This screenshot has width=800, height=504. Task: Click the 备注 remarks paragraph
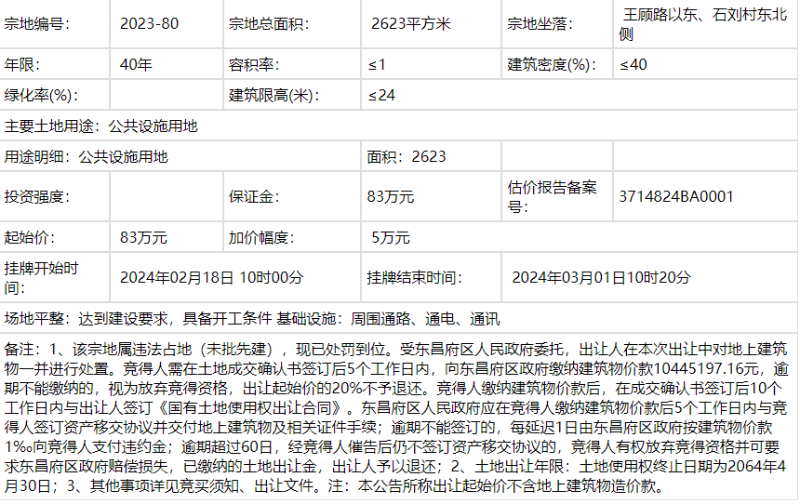click(400, 417)
